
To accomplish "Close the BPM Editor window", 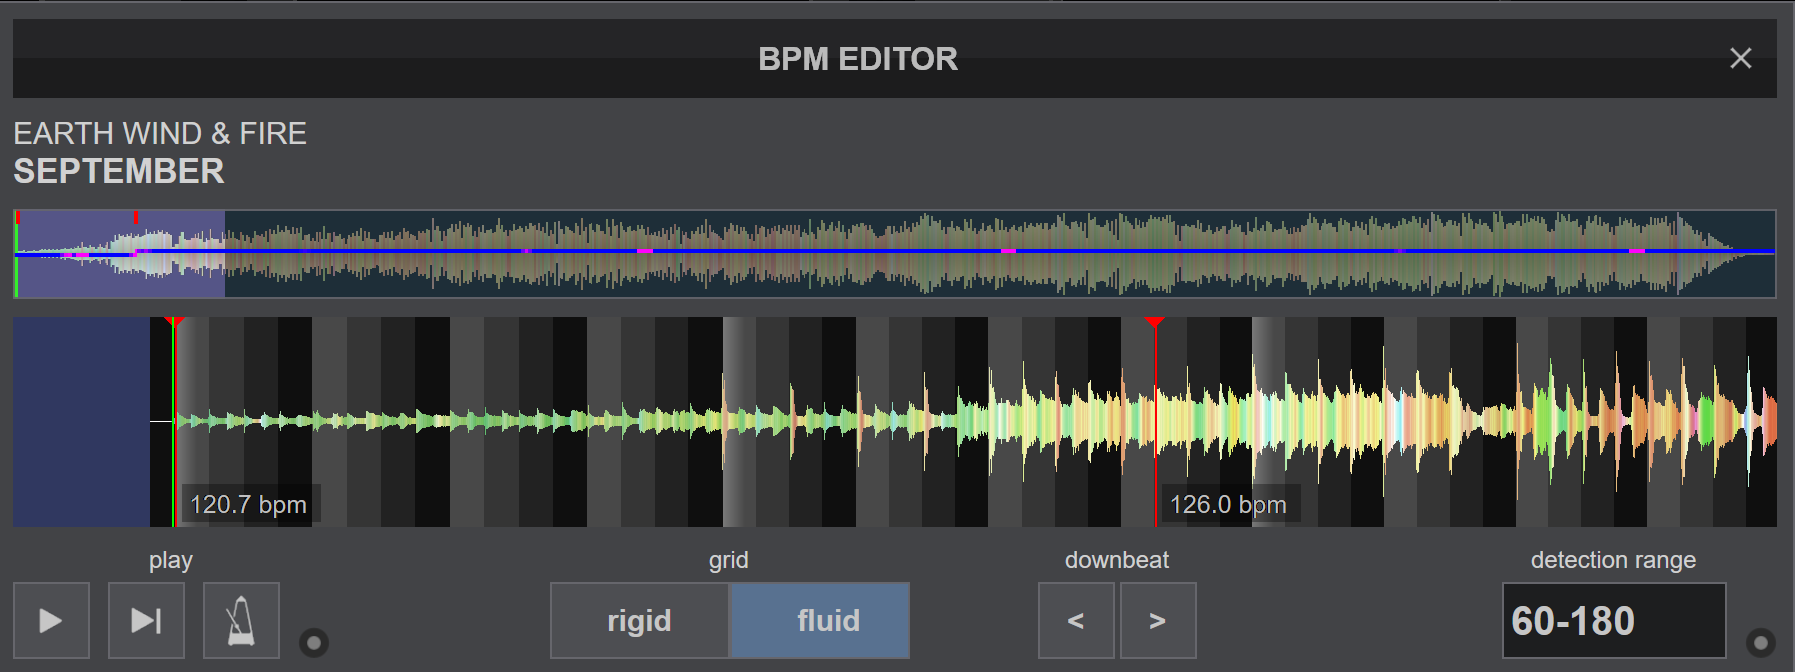I will (1740, 59).
